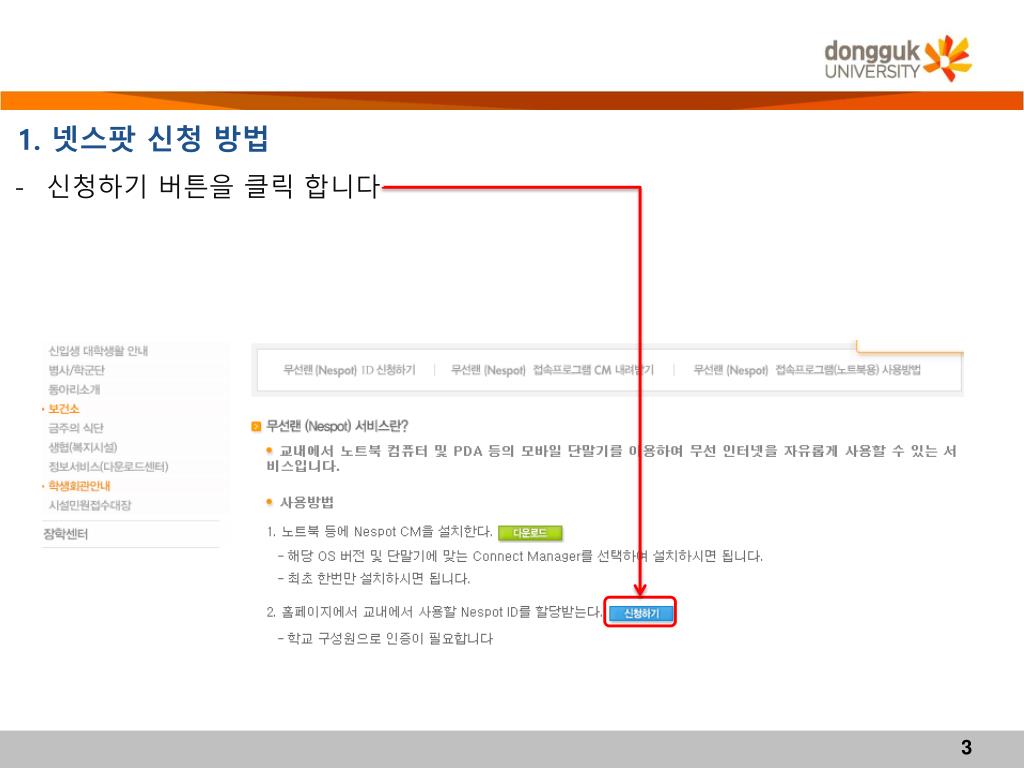Click the Dongguk University logo
This screenshot has width=1024, height=768.
coord(898,59)
